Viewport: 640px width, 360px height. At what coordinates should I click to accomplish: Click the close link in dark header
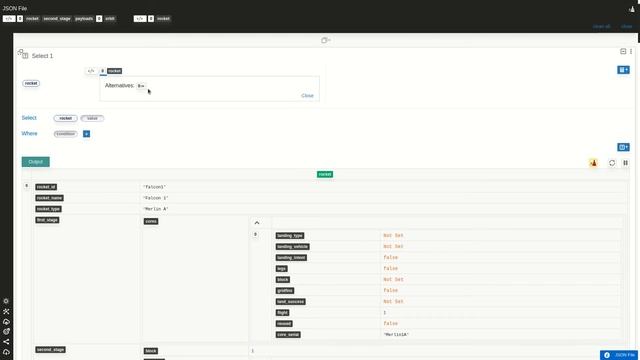(627, 27)
